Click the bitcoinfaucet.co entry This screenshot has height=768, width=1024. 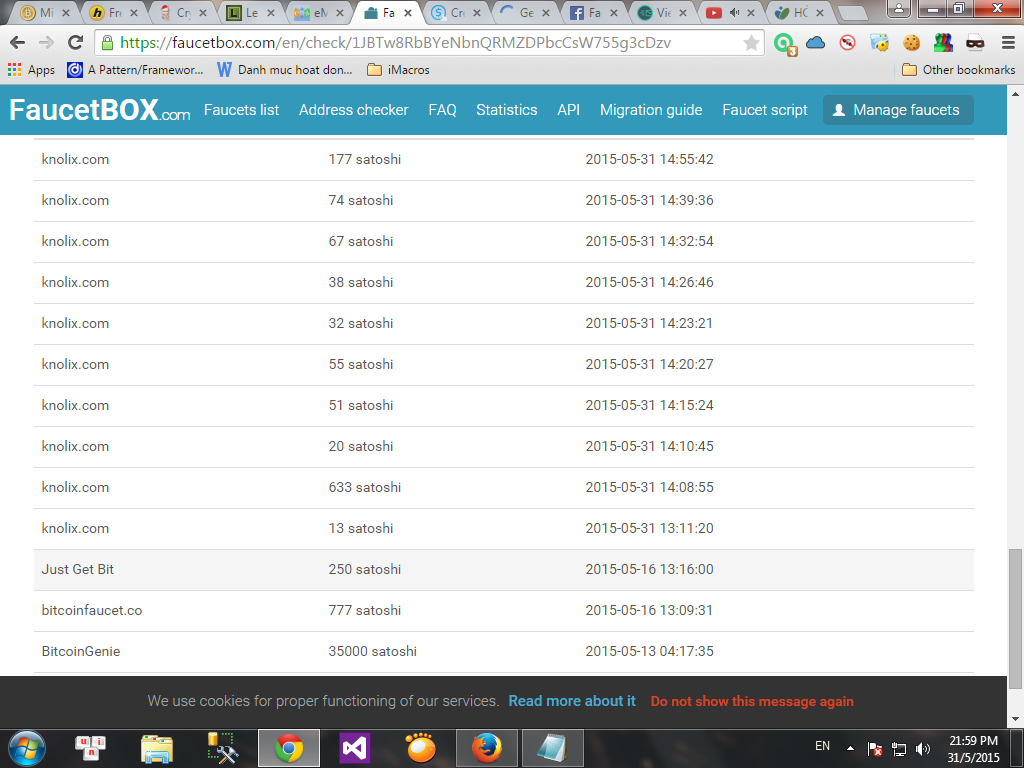click(91, 610)
